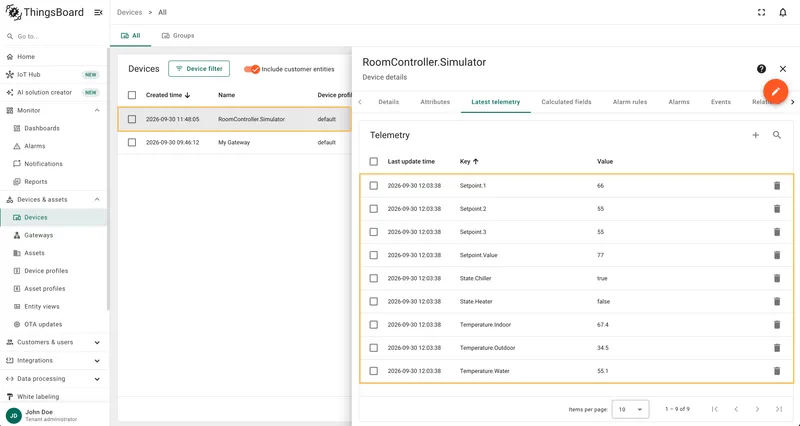Sort by Created time arrow

pyautogui.click(x=188, y=95)
